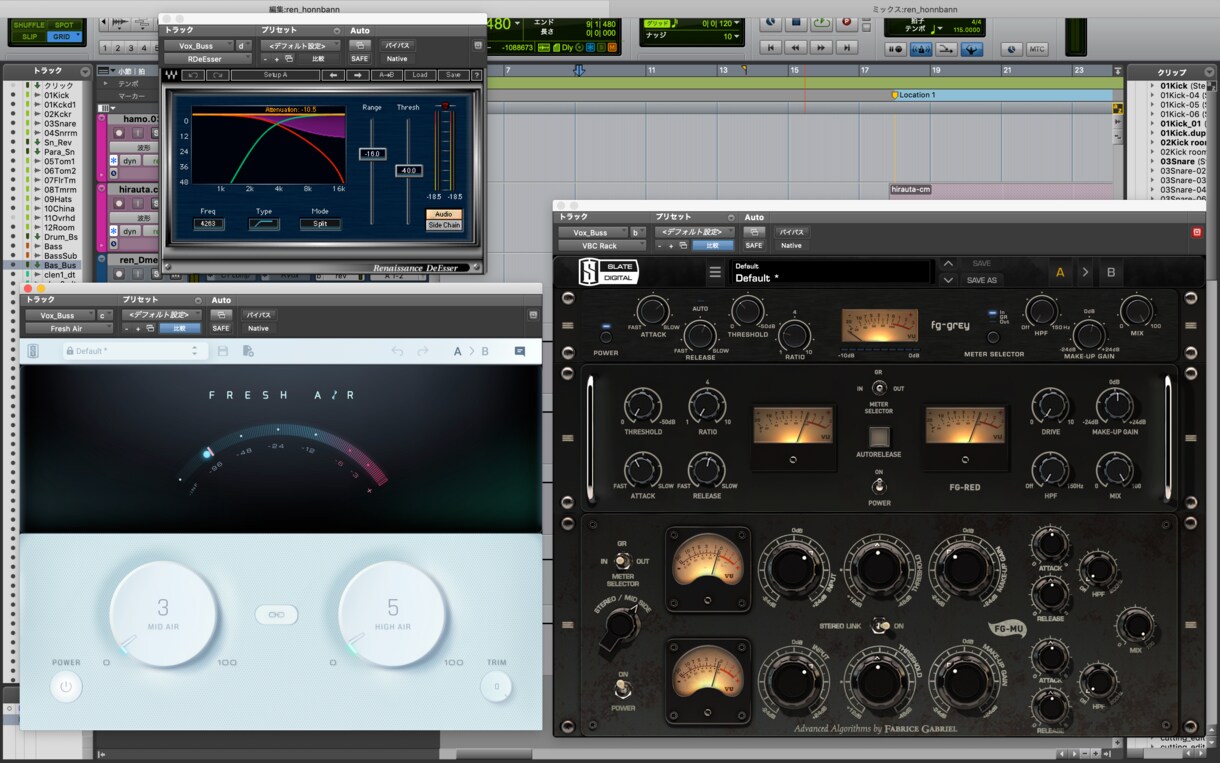Toggle the FG-Red Autorelease button

[879, 436]
